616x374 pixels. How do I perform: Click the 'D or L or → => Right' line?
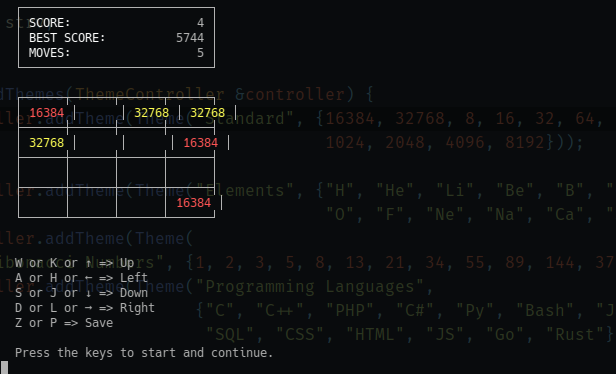(x=85, y=308)
